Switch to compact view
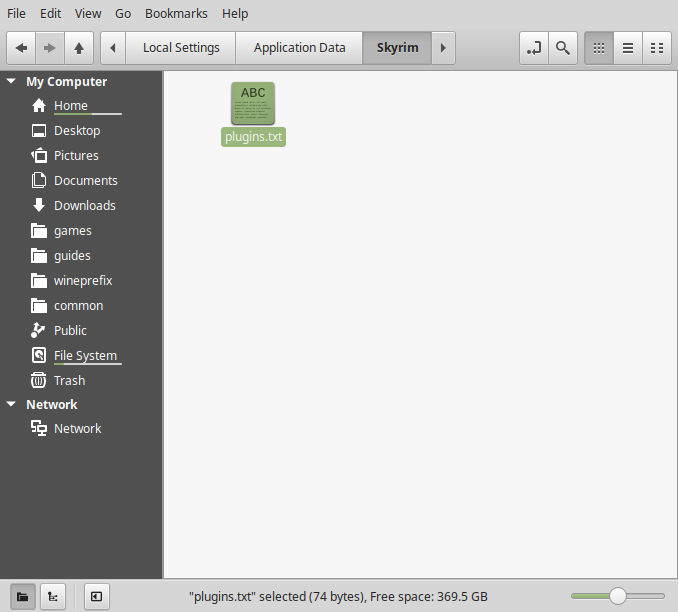The width and height of the screenshot is (678, 612). click(657, 48)
